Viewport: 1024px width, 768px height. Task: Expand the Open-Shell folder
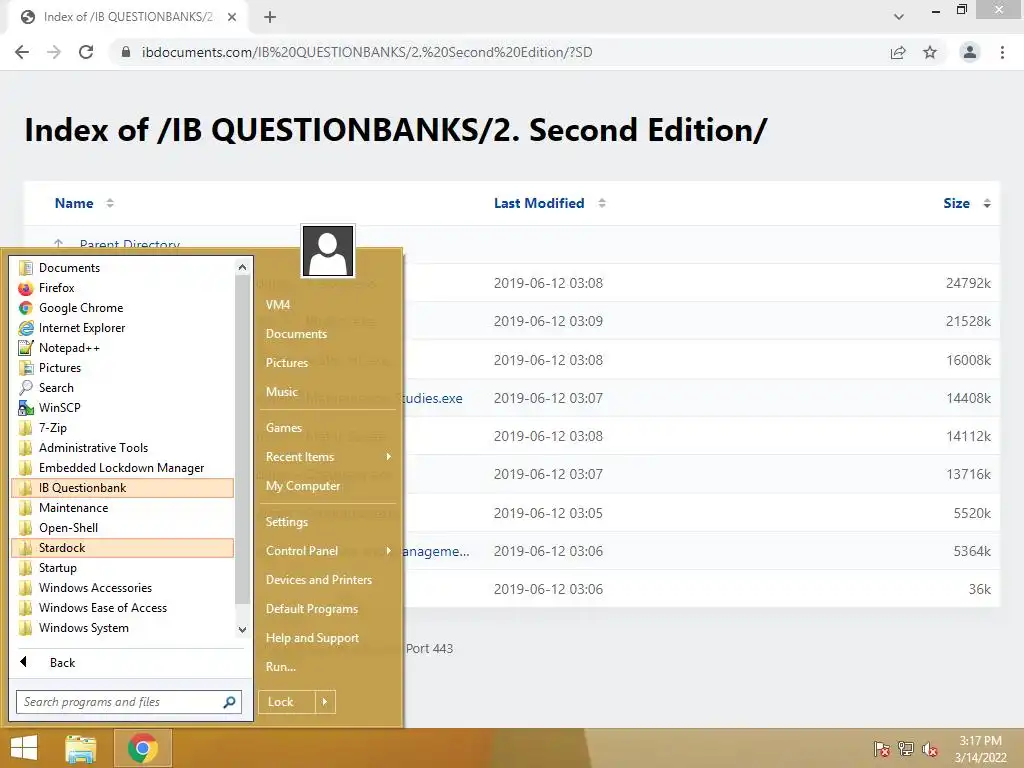[122, 528]
